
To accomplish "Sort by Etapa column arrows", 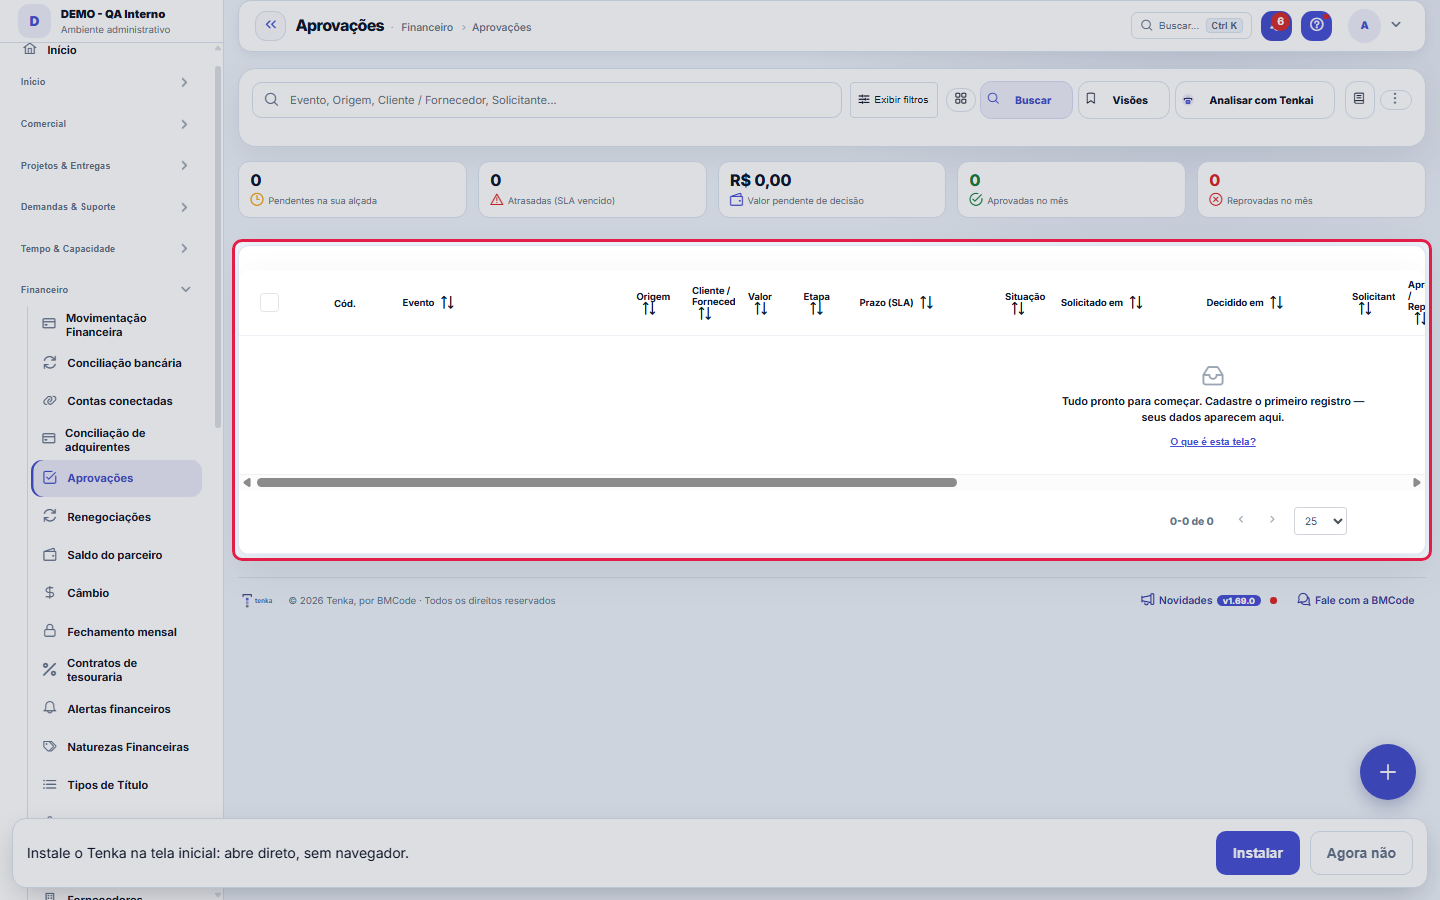I will coord(817,309).
